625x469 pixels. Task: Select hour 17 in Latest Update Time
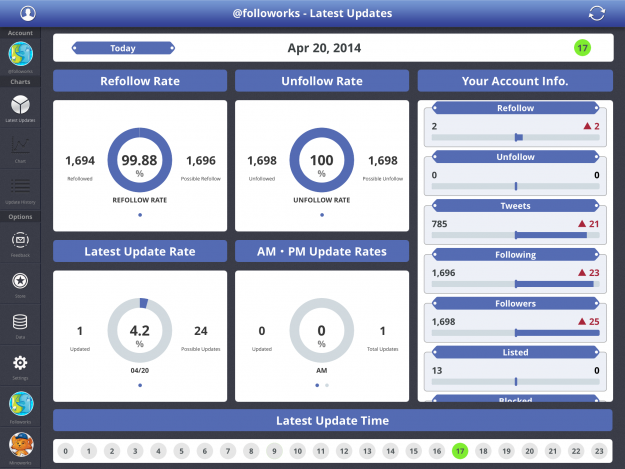459,451
